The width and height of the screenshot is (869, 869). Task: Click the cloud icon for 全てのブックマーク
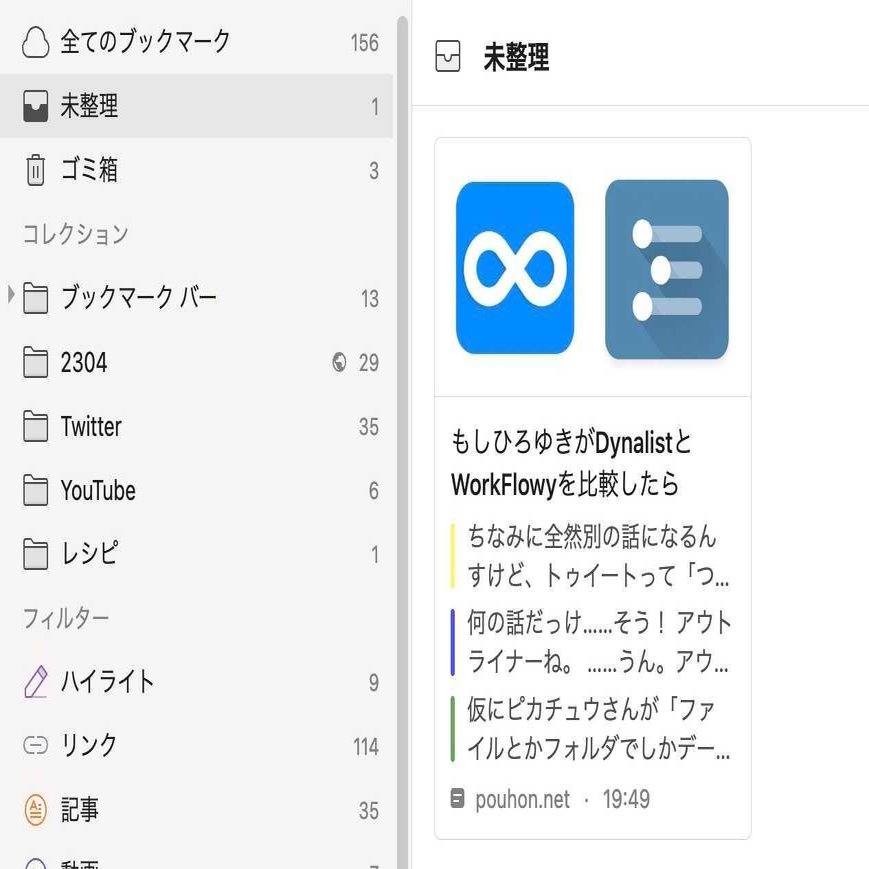coord(35,42)
